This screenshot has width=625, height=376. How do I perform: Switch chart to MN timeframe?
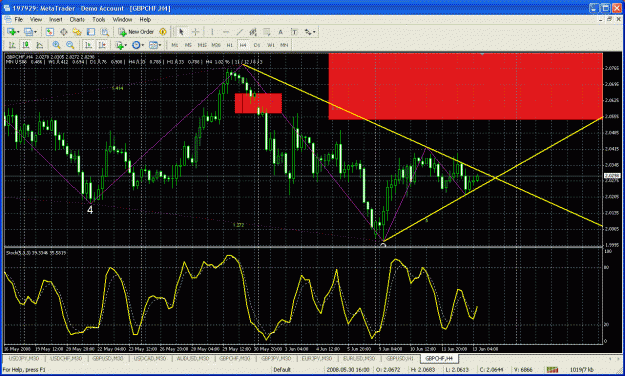pyautogui.click(x=284, y=45)
